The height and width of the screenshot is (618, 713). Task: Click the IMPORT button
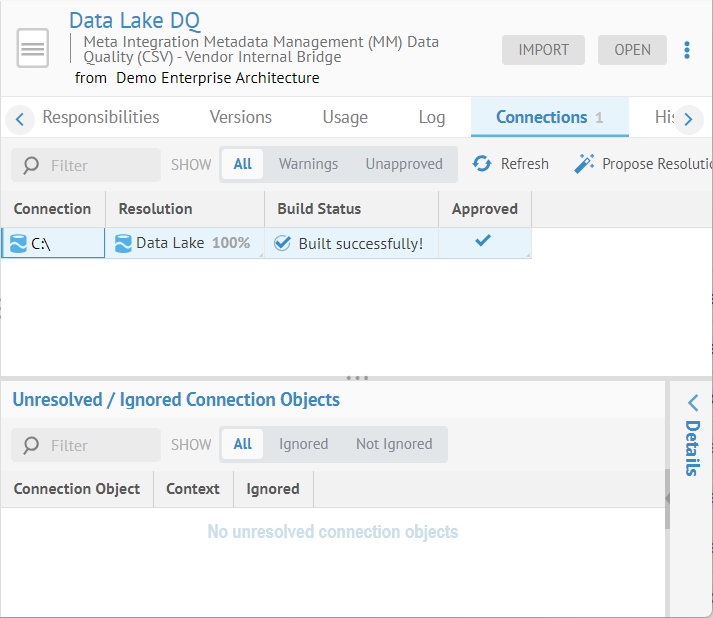click(x=543, y=50)
